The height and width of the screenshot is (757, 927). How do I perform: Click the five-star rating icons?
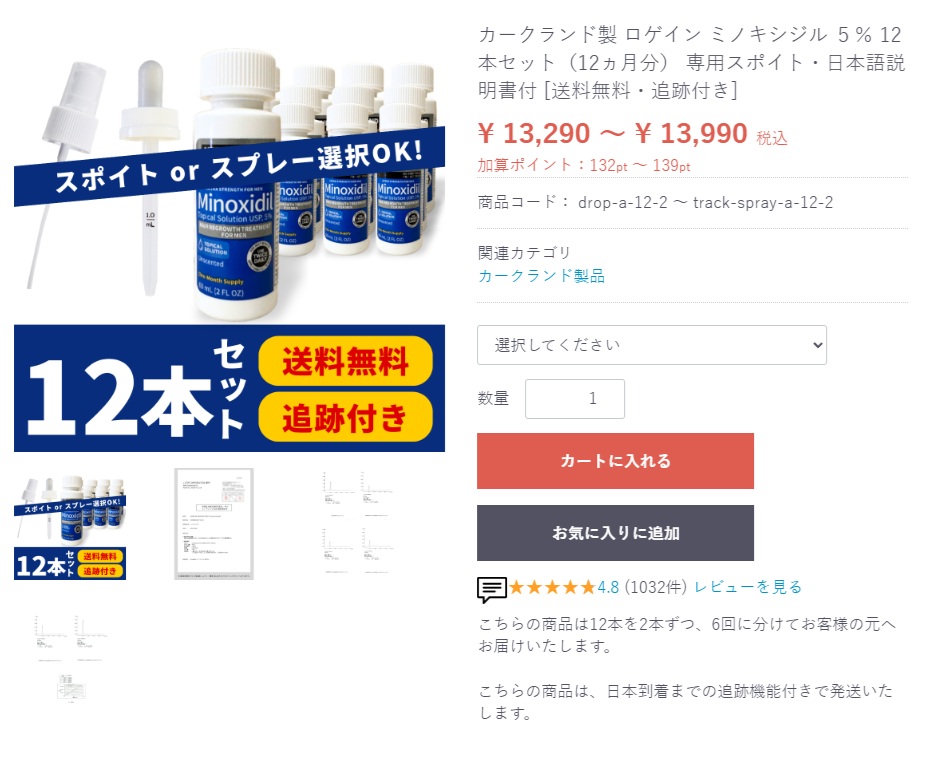(x=552, y=587)
